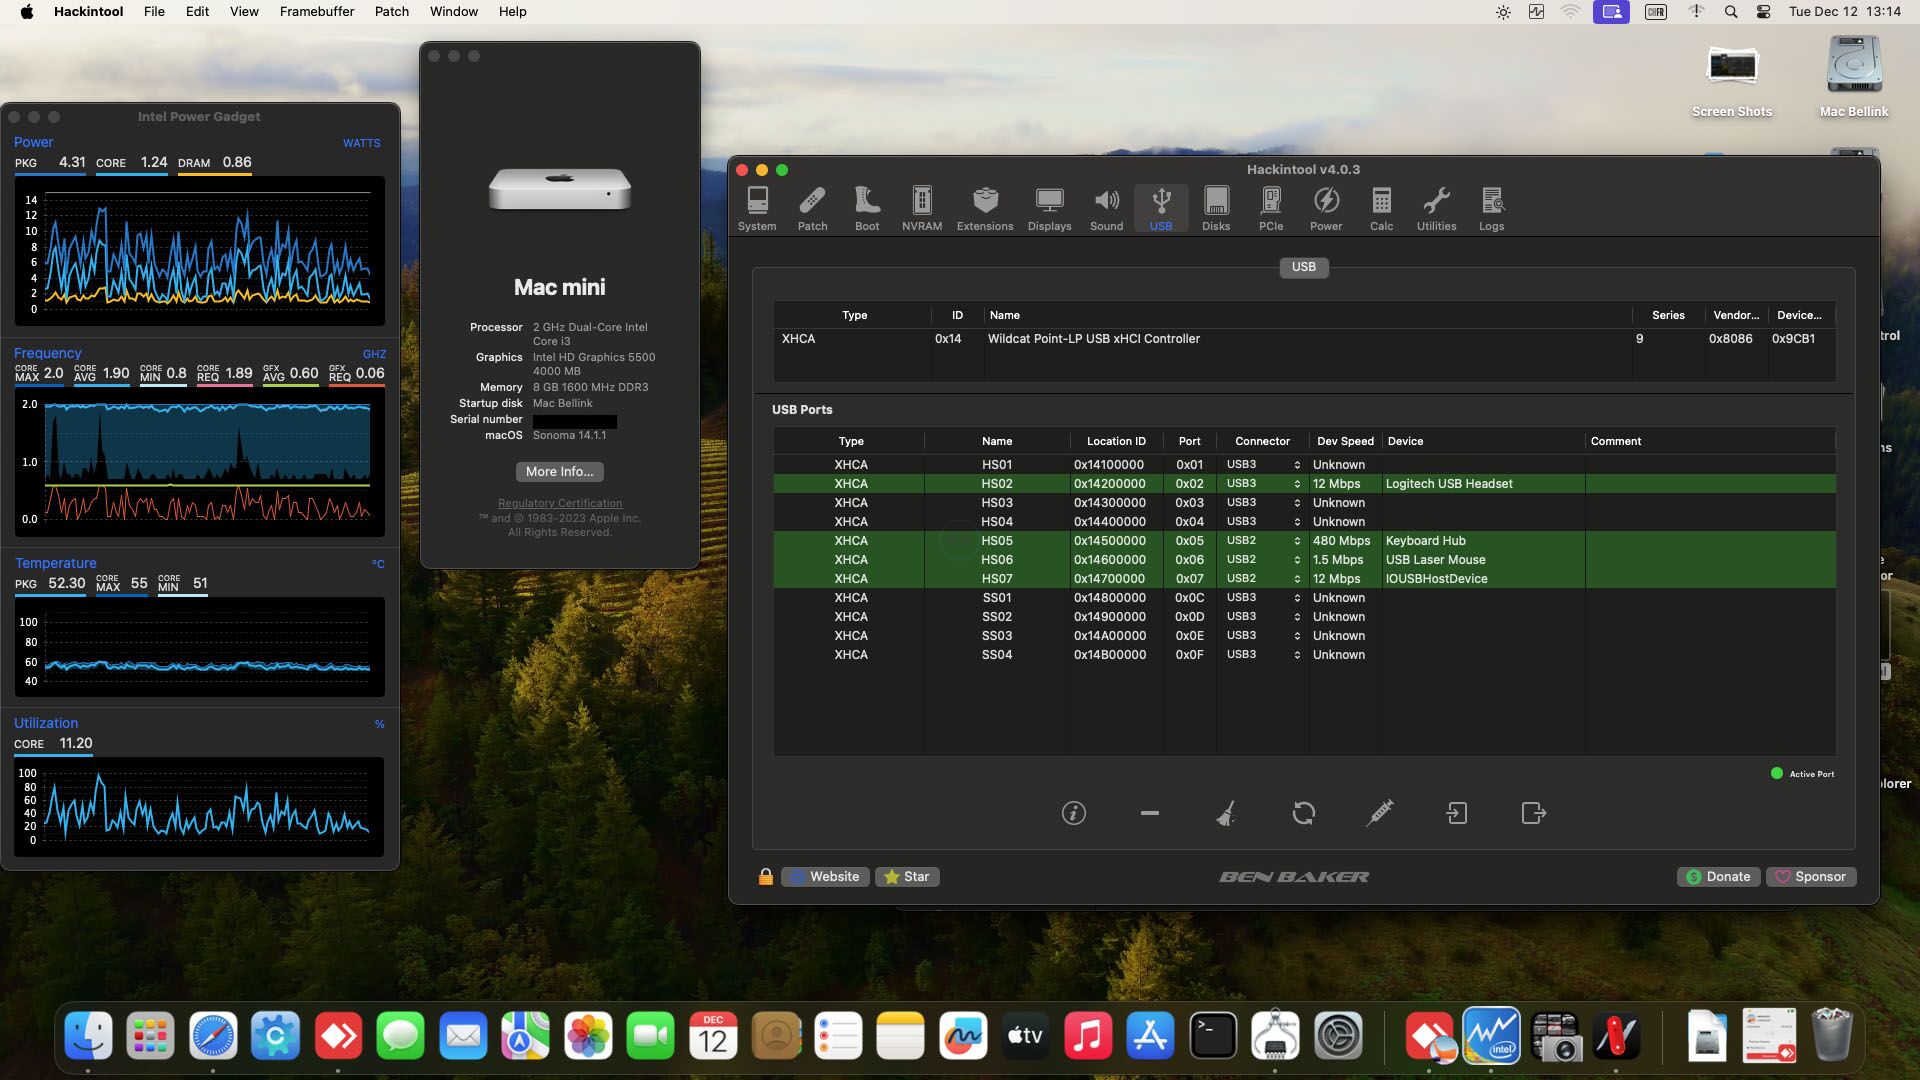Select the Keyboard Hub device row
Viewport: 1920px width, 1080px height.
coord(1304,541)
